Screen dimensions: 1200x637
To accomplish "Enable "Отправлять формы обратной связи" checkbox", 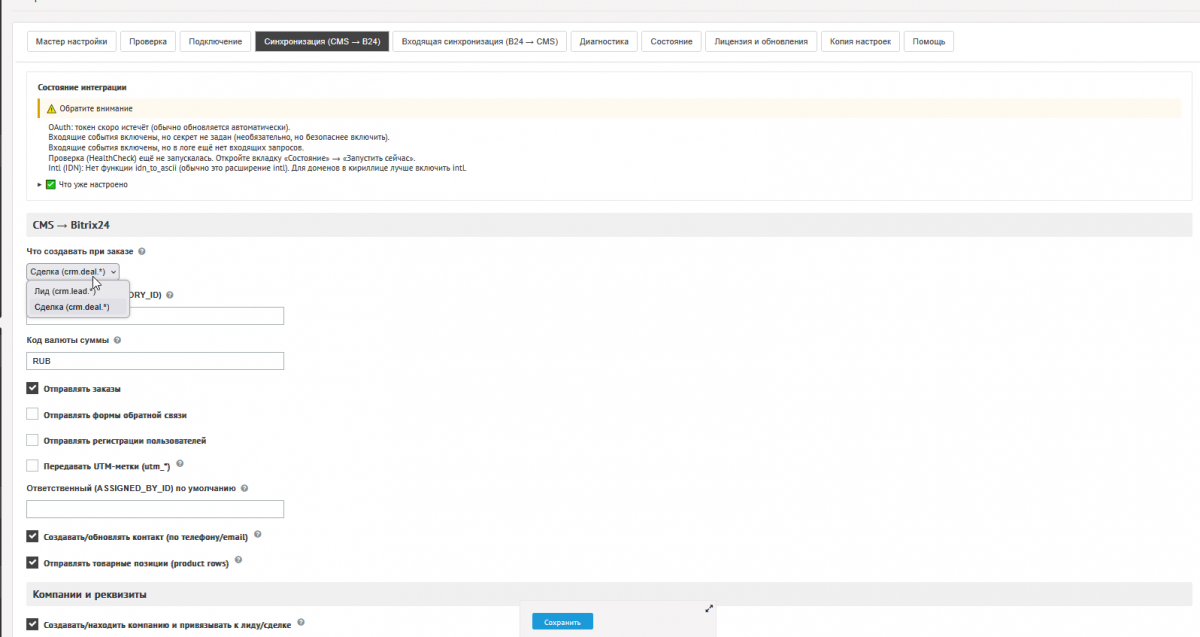I will pos(33,414).
